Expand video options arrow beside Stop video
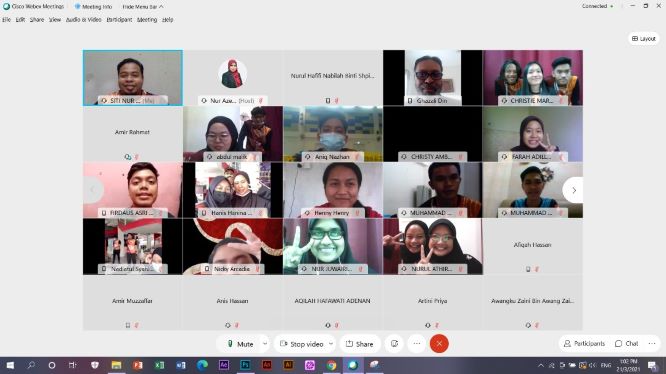 click(331, 344)
